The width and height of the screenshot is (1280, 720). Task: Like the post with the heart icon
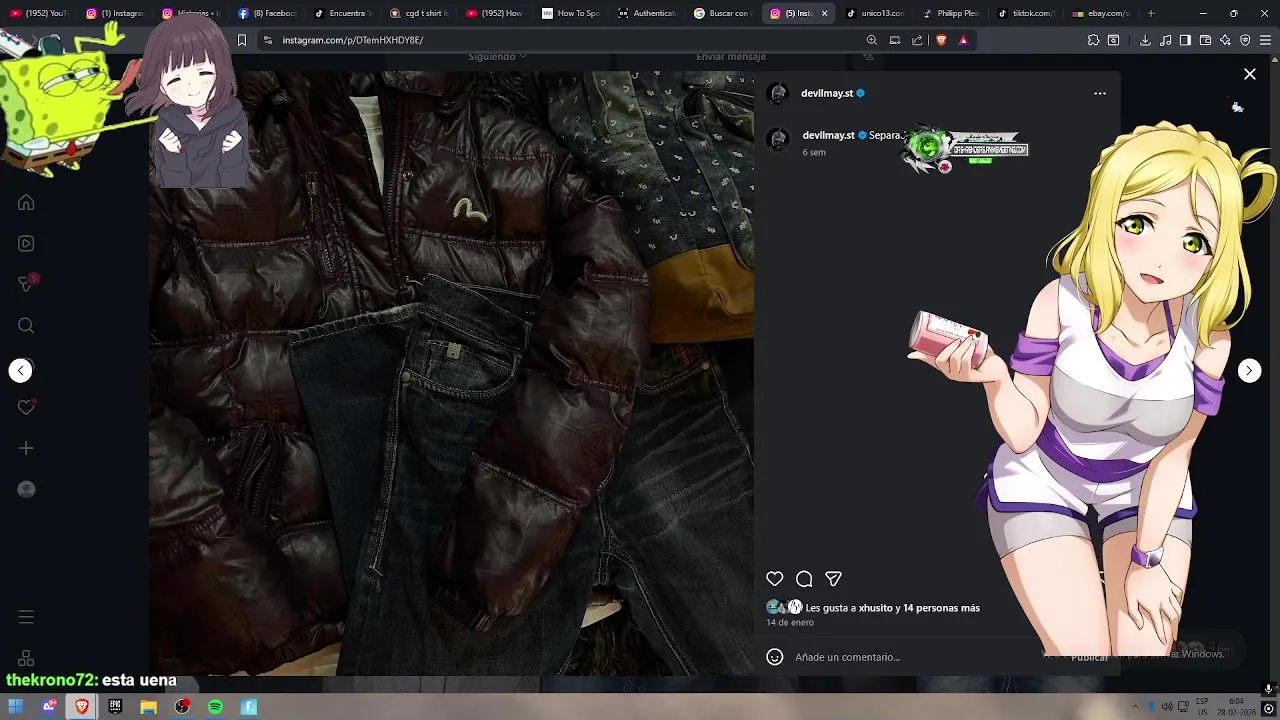tap(774, 579)
